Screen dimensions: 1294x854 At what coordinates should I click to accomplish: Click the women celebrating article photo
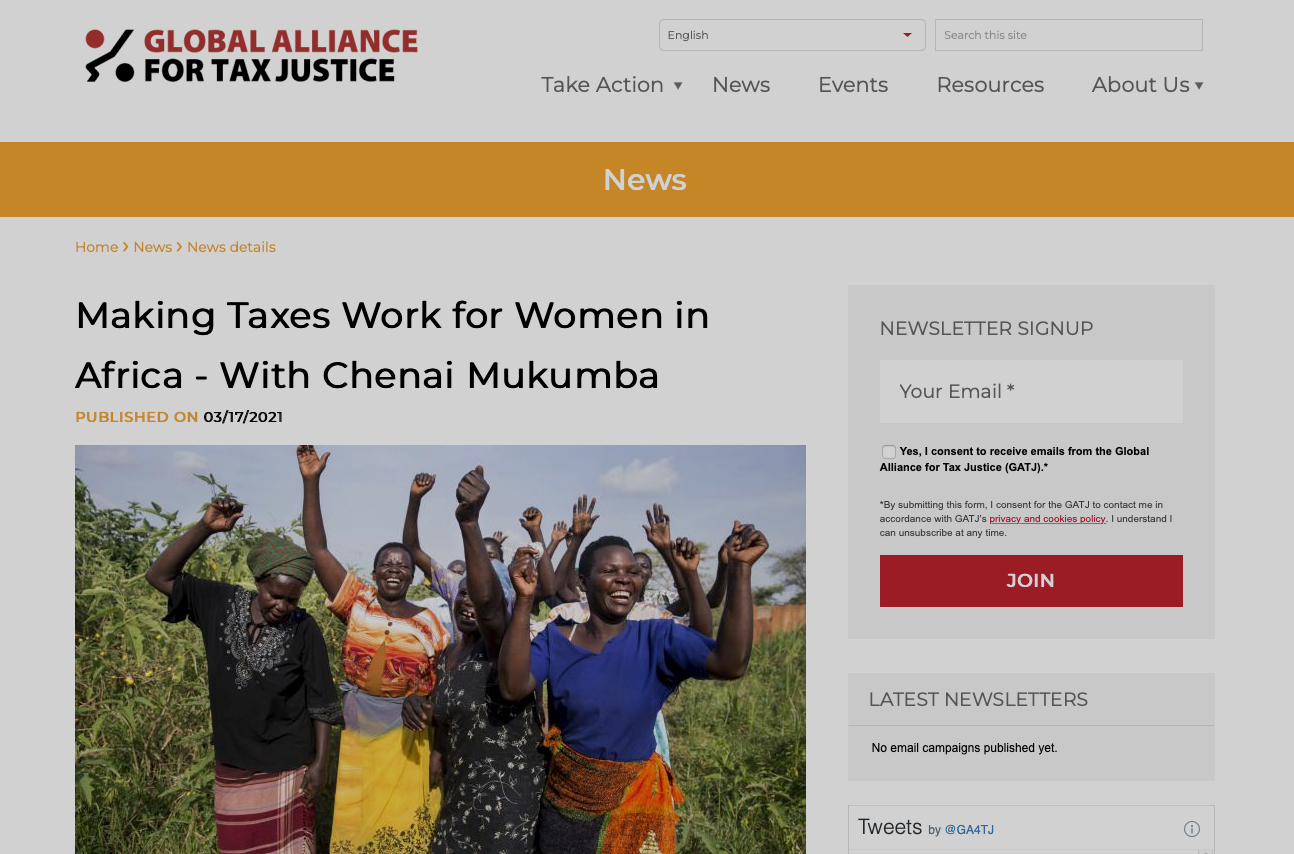tap(440, 649)
